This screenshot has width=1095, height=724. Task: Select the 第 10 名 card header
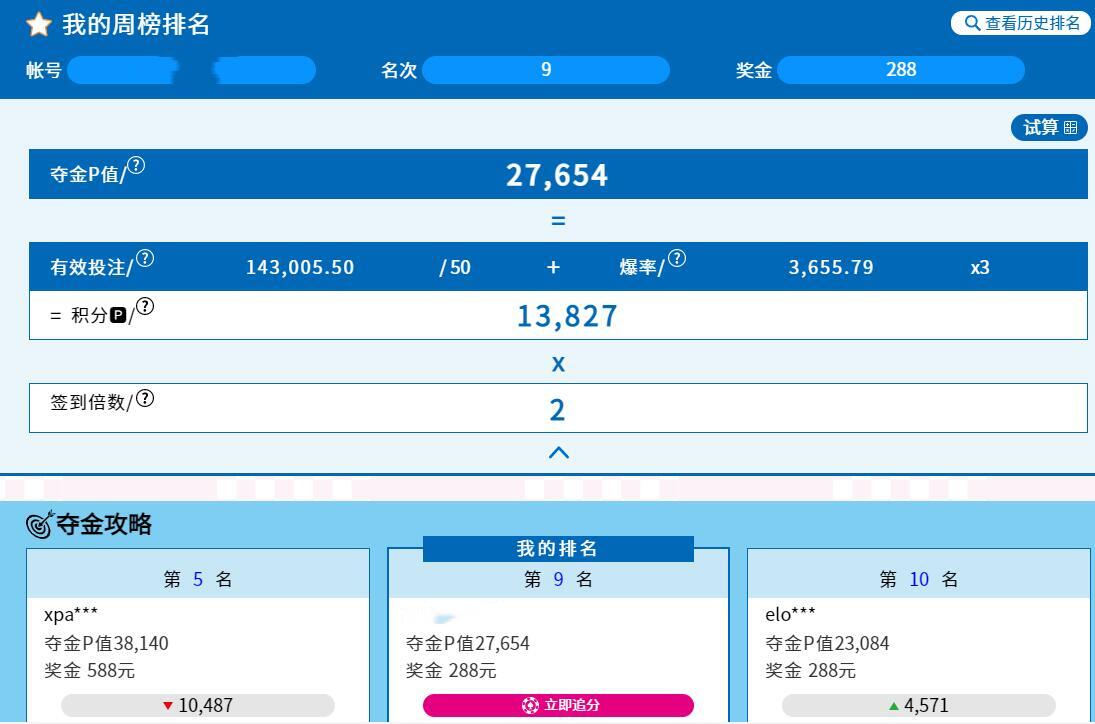point(918,579)
